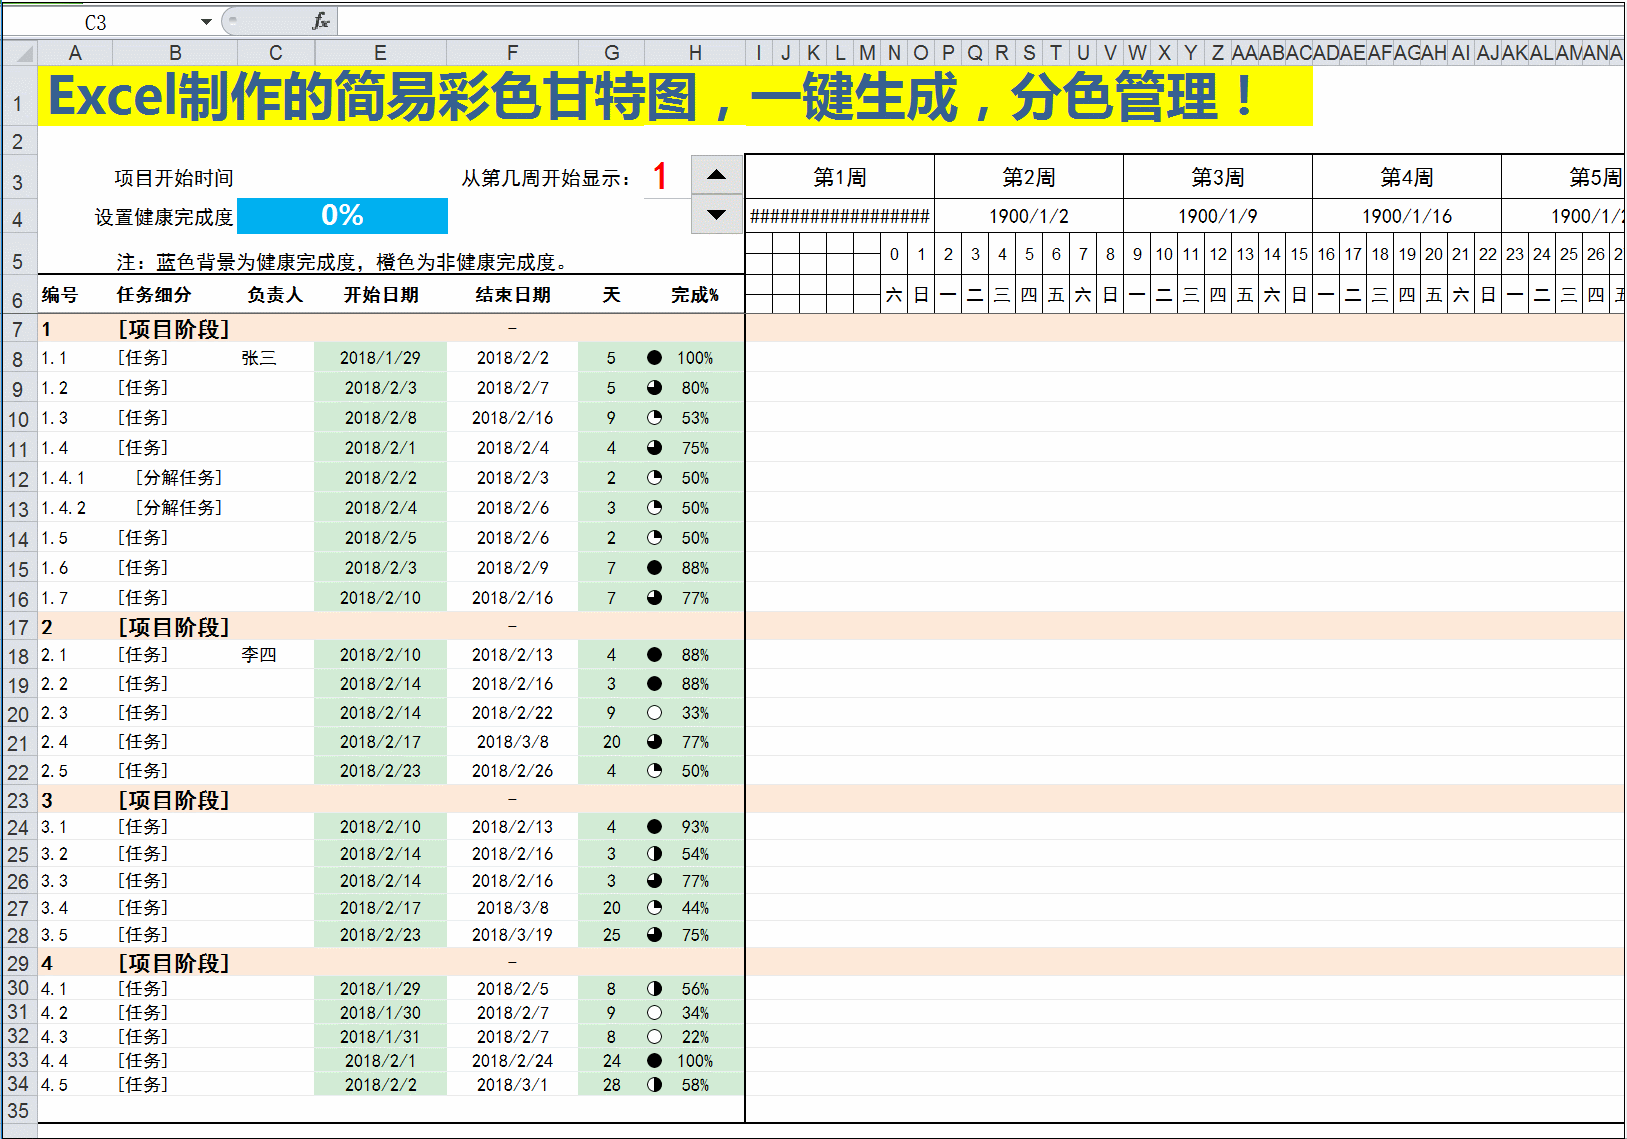Select column H header

tap(695, 53)
